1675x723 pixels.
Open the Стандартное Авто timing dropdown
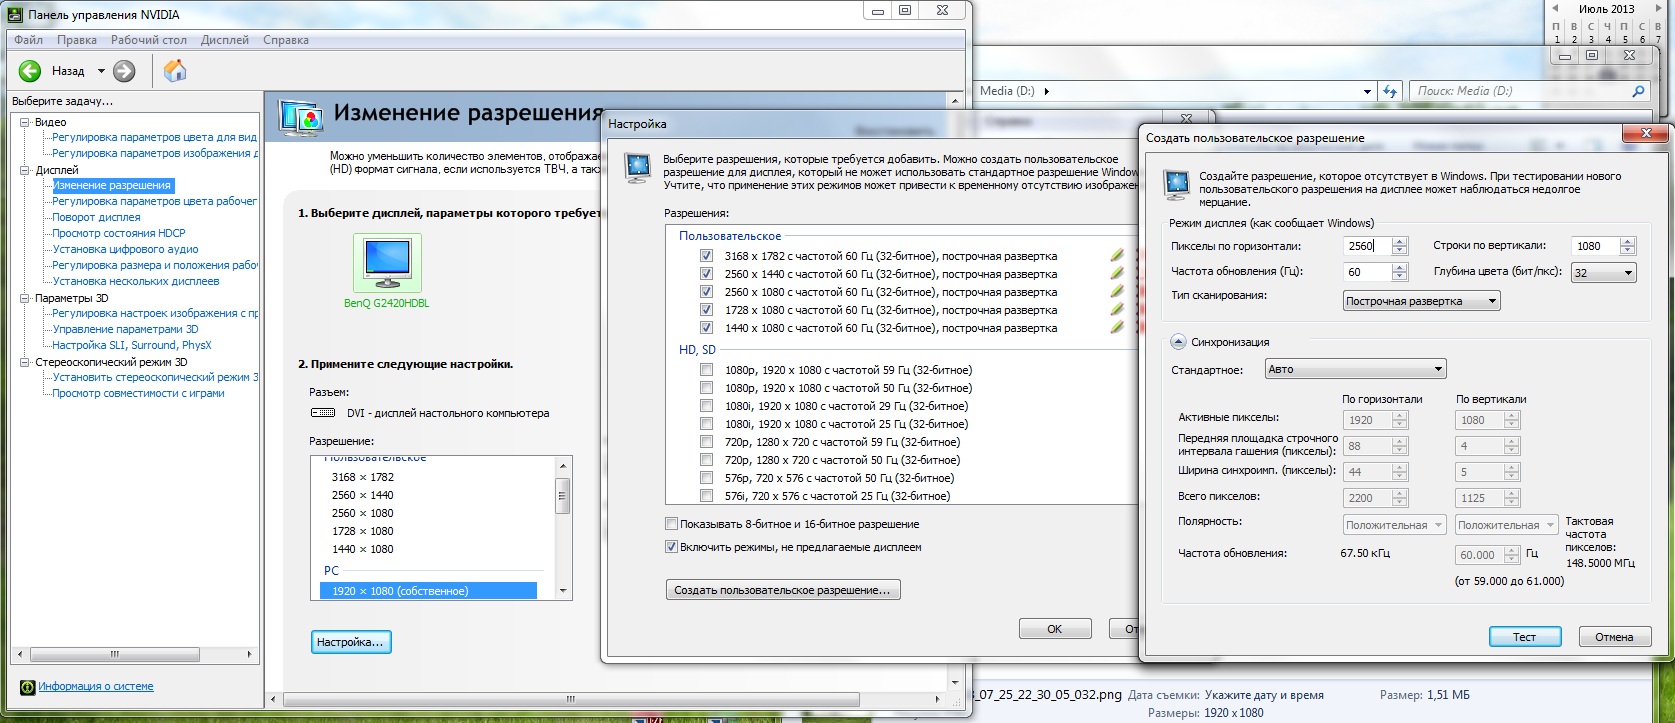coord(1355,369)
